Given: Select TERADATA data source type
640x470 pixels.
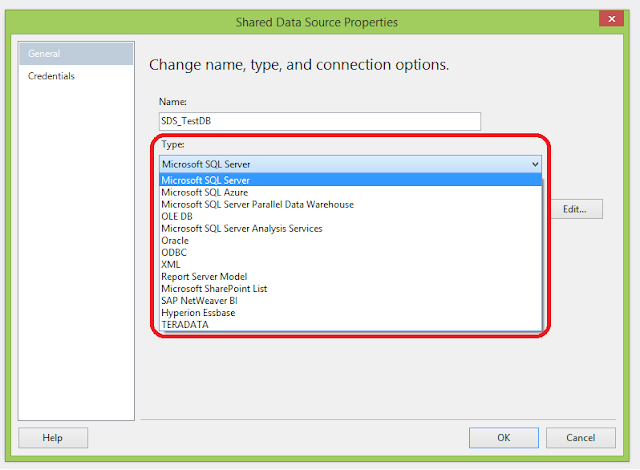Looking at the screenshot, I should coord(350,325).
